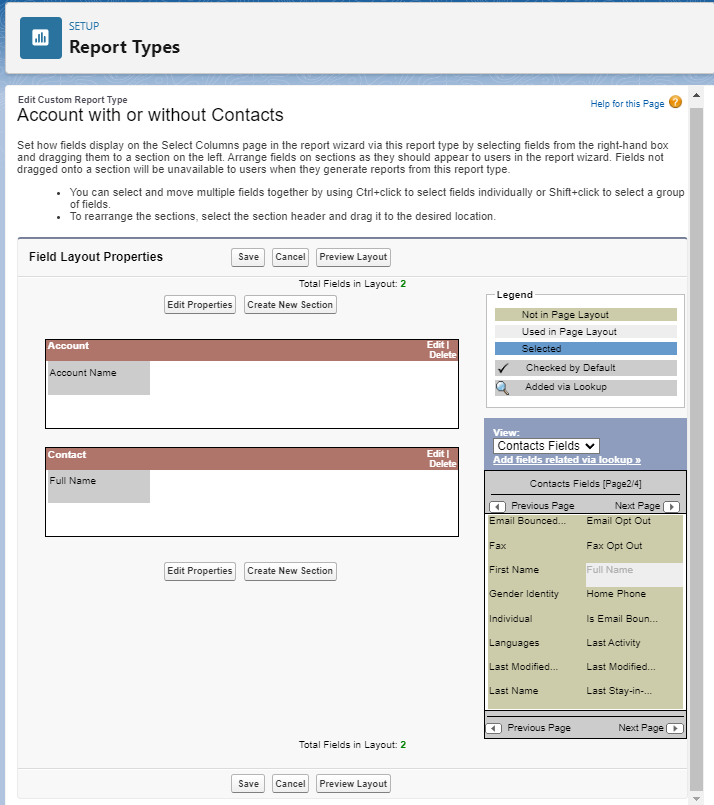Click the Checked by Default checkmark icon
Image resolution: width=714 pixels, height=805 pixels.
(503, 368)
